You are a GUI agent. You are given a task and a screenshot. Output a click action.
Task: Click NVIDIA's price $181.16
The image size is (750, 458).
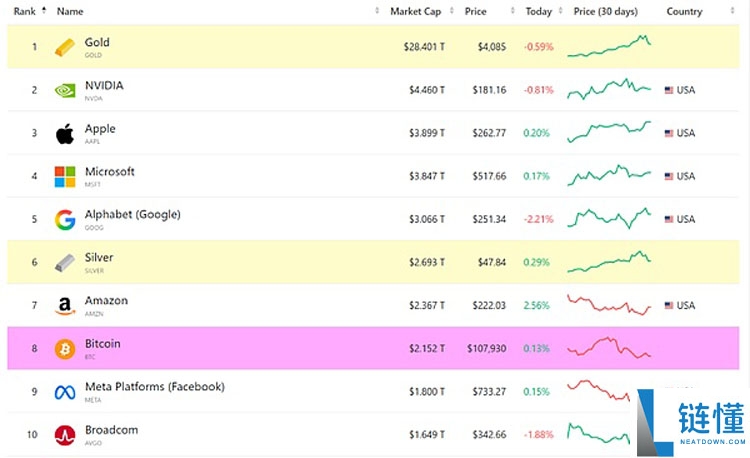click(x=489, y=90)
